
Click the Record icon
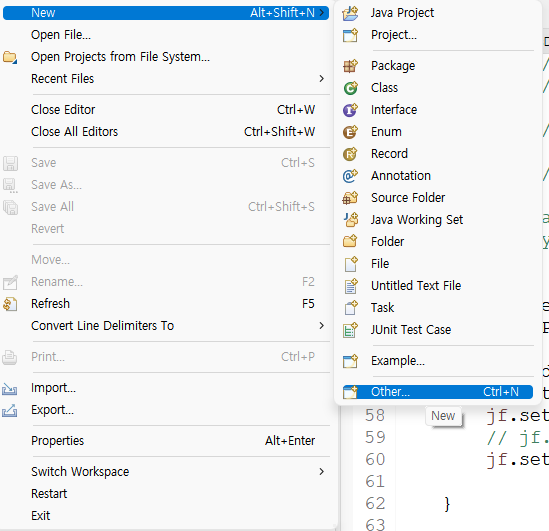(350, 154)
